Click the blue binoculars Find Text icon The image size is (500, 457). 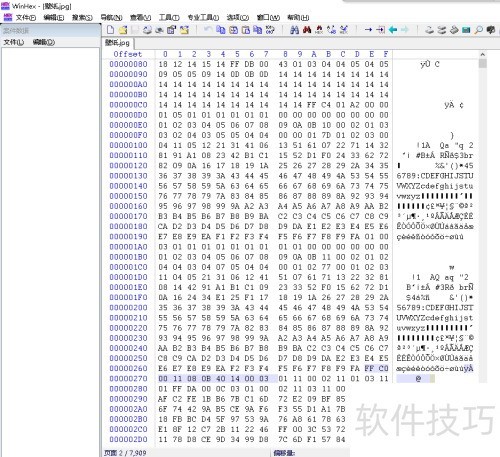click(x=294, y=30)
